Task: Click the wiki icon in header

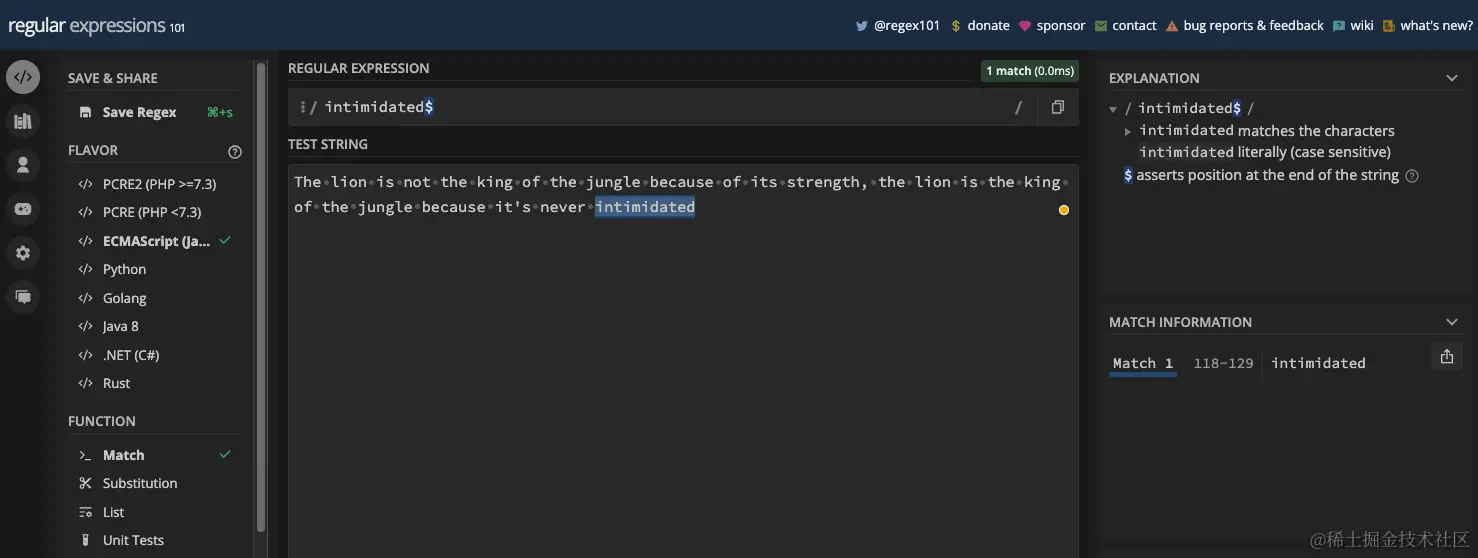Action: coord(1339,26)
